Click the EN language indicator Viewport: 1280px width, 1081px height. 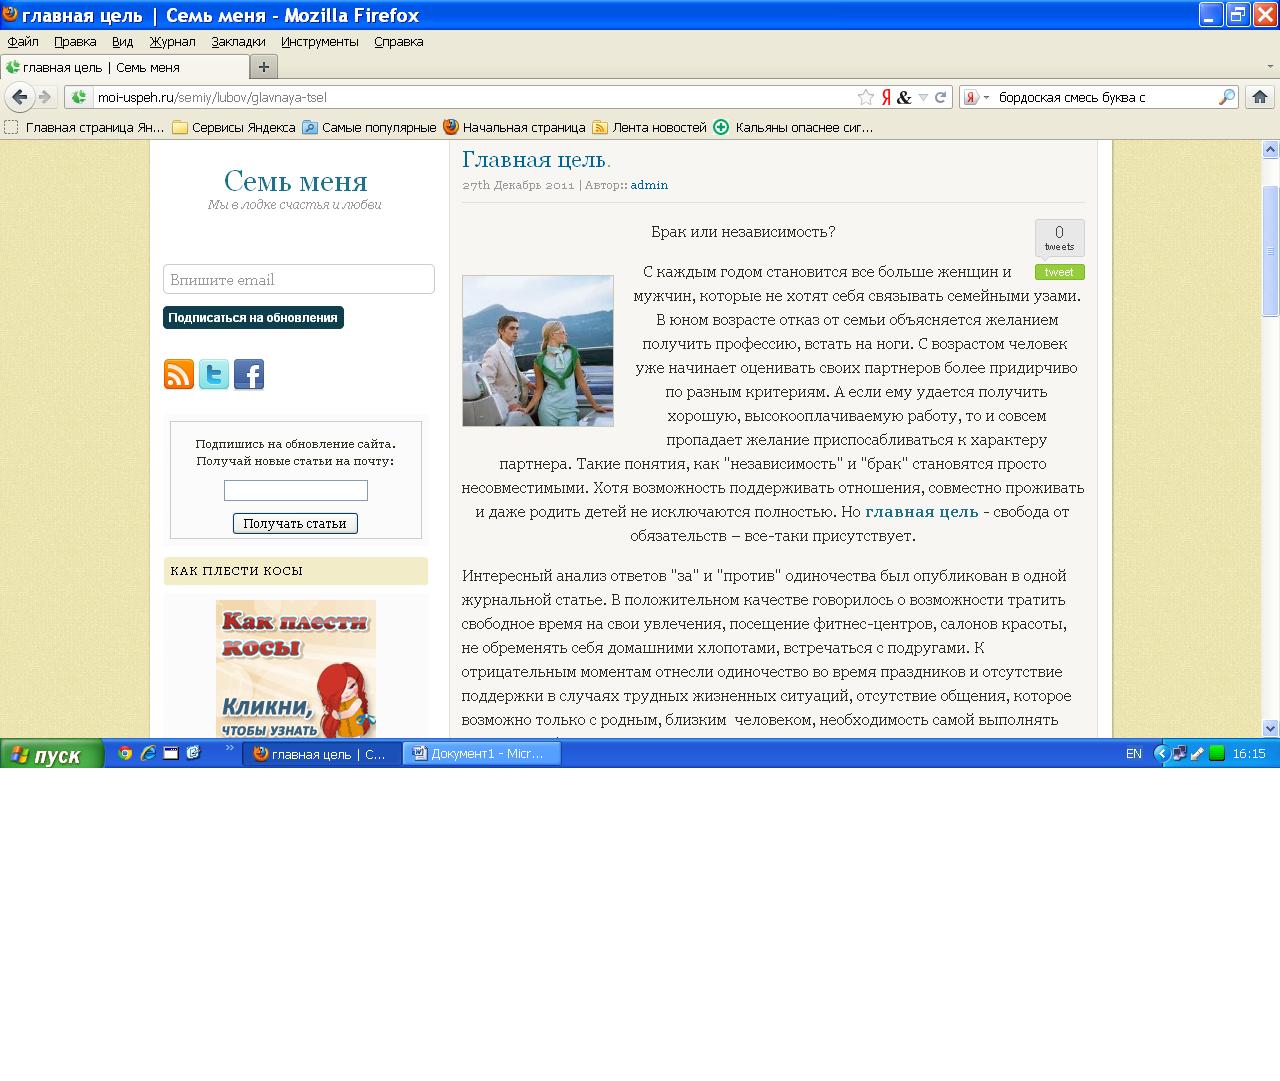point(1134,754)
